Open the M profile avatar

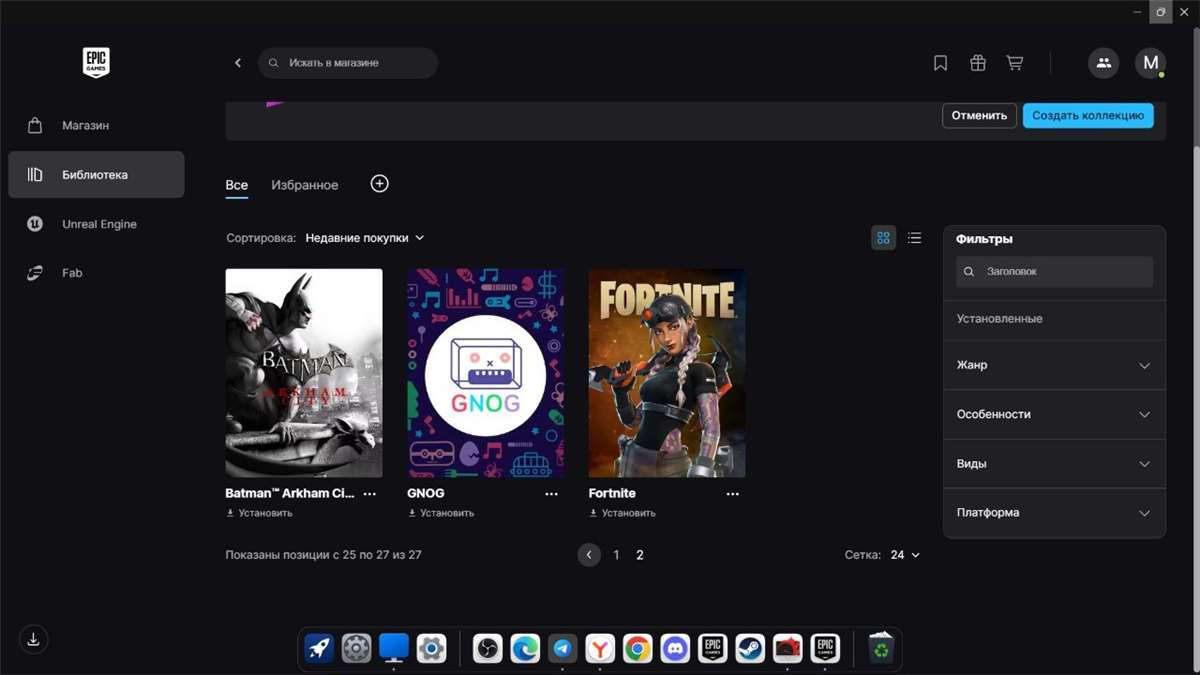1150,63
